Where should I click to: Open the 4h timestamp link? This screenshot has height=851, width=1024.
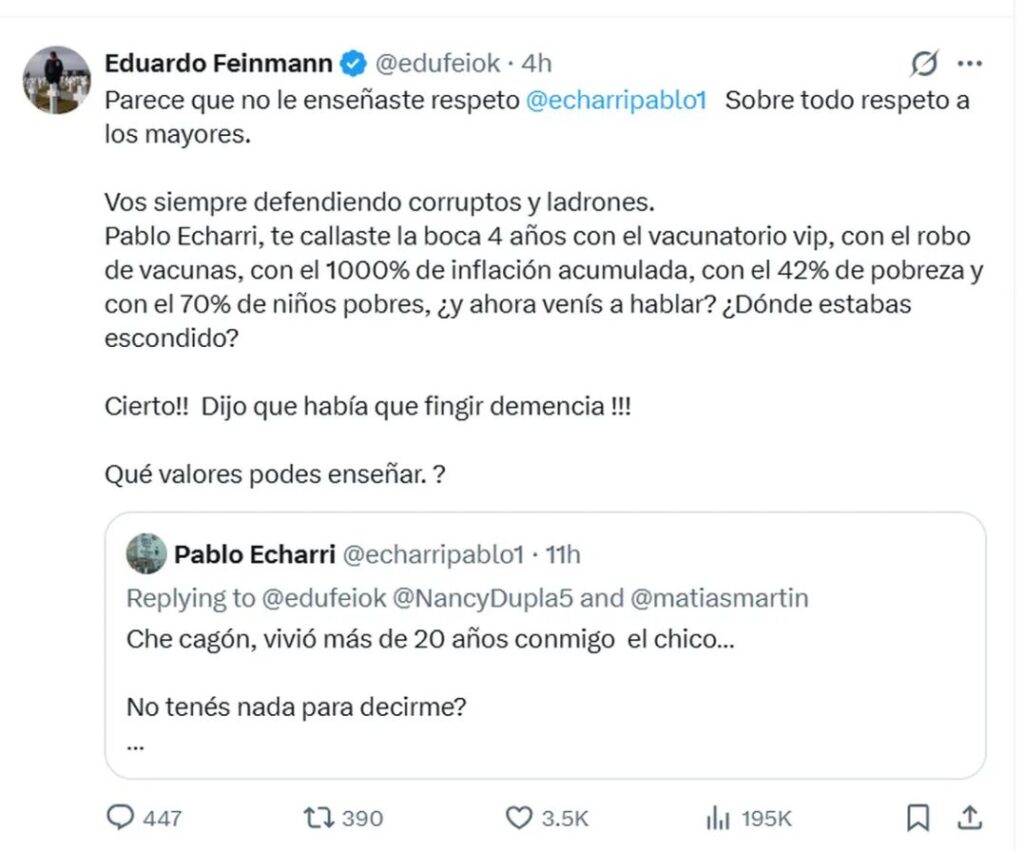pos(536,64)
